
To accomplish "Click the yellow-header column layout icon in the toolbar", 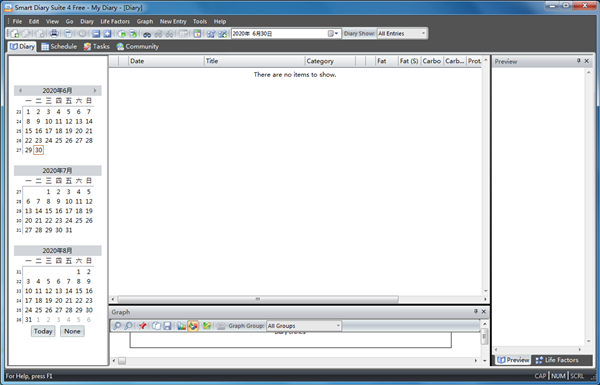I will 197,34.
